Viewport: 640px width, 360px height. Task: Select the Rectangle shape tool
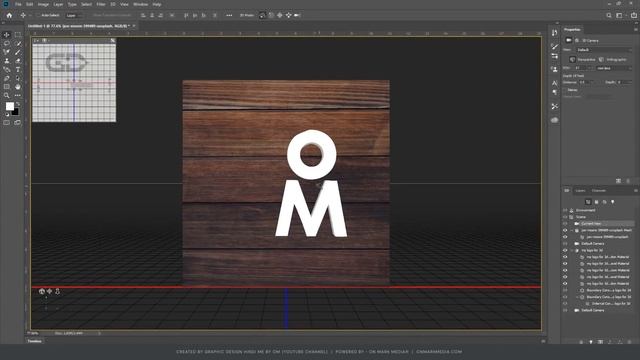click(7, 87)
